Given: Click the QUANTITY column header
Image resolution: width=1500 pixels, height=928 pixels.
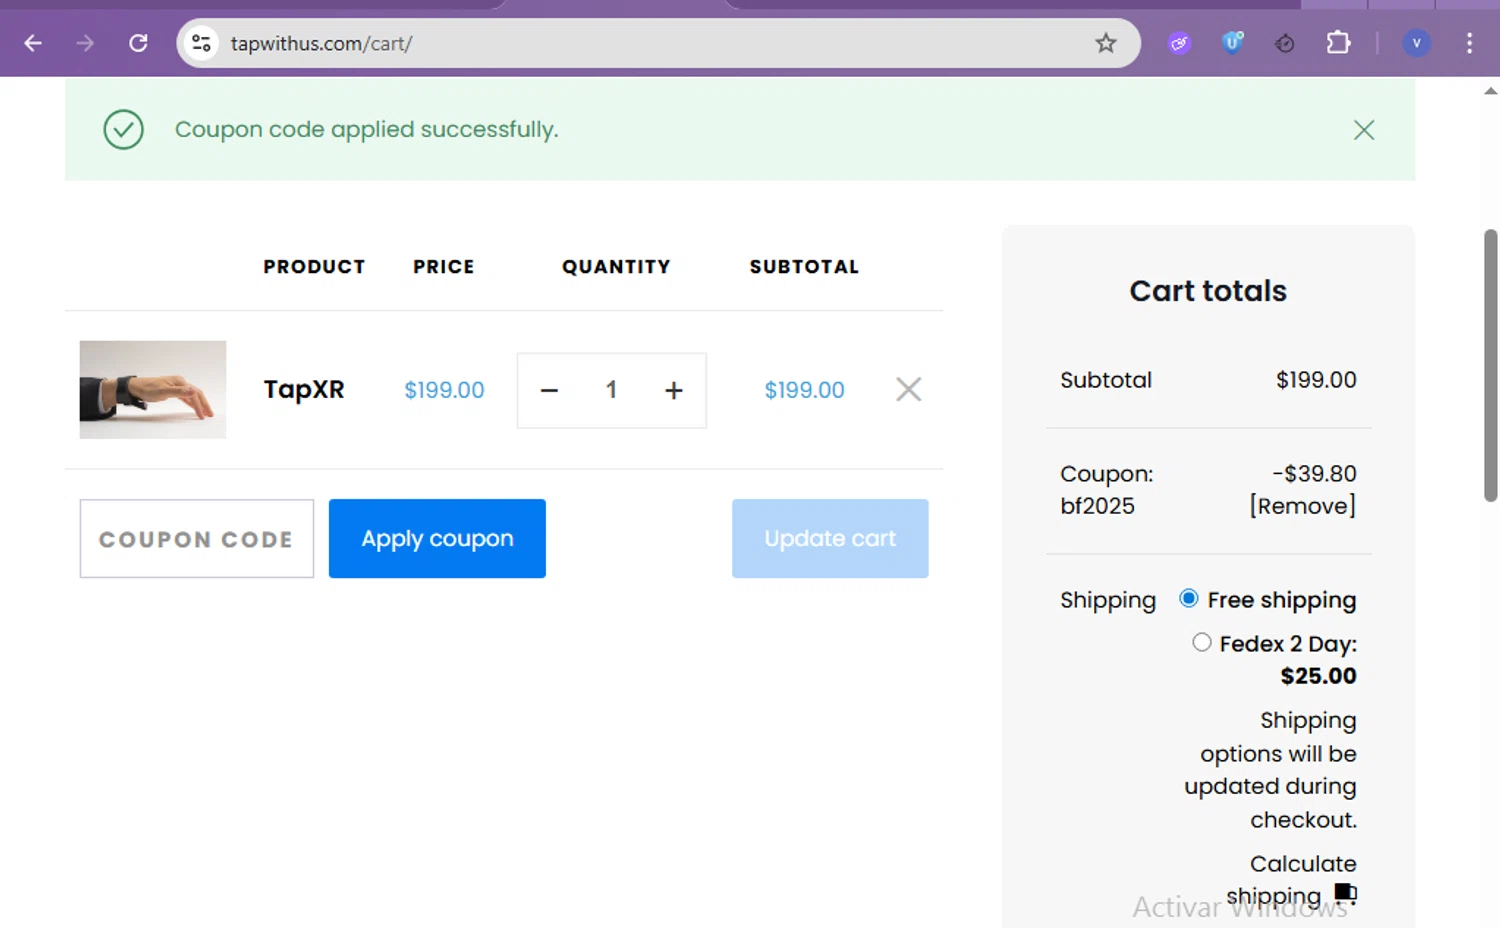Looking at the screenshot, I should pyautogui.click(x=616, y=267).
